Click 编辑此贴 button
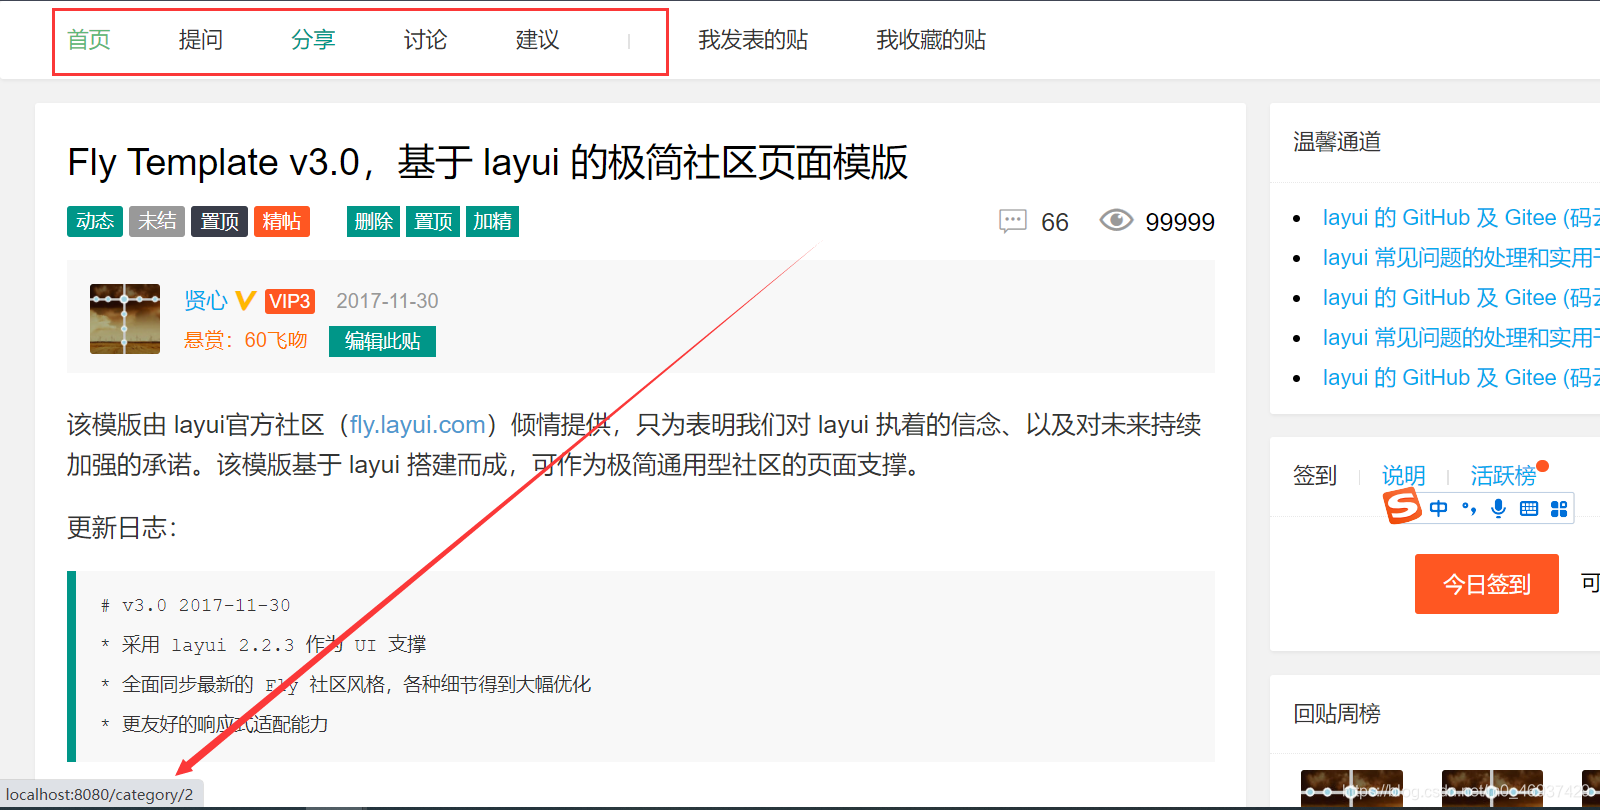Screen dimensions: 1600x810 tap(382, 341)
